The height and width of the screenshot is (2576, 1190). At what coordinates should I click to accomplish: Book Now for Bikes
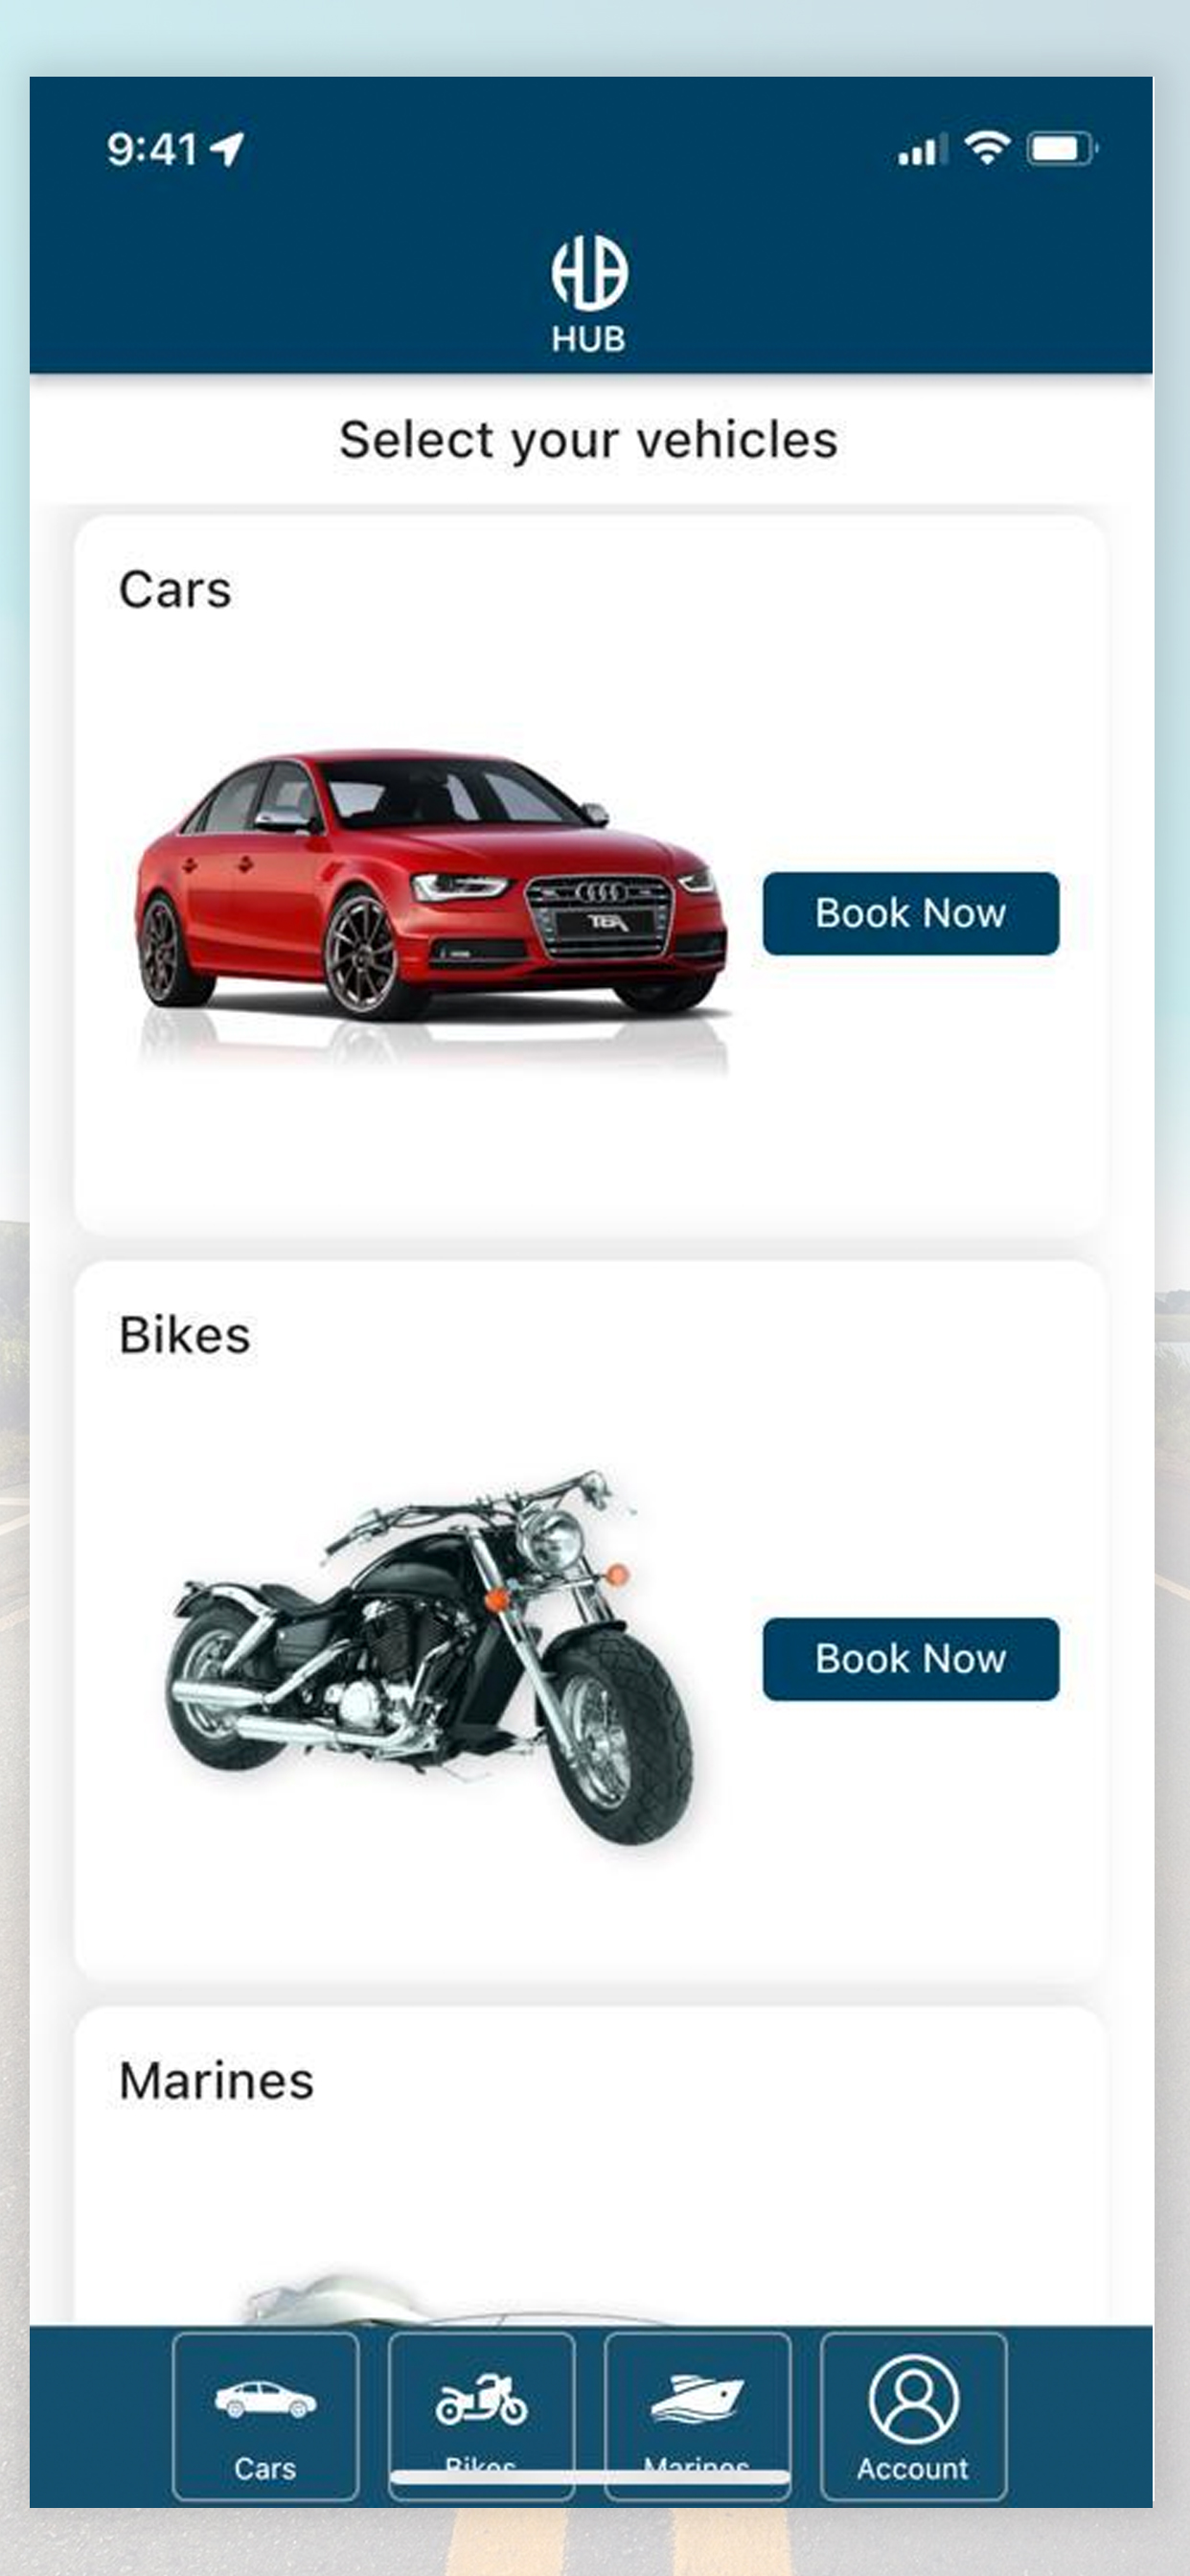[910, 1659]
